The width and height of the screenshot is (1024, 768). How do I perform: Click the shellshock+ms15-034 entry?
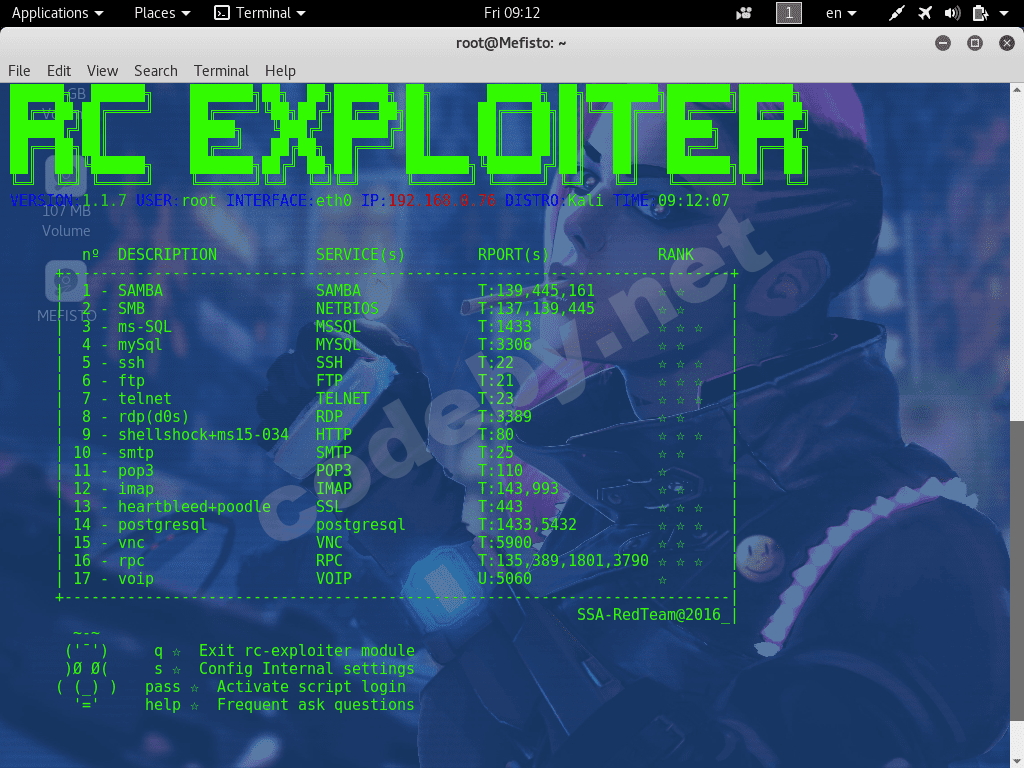tap(203, 434)
